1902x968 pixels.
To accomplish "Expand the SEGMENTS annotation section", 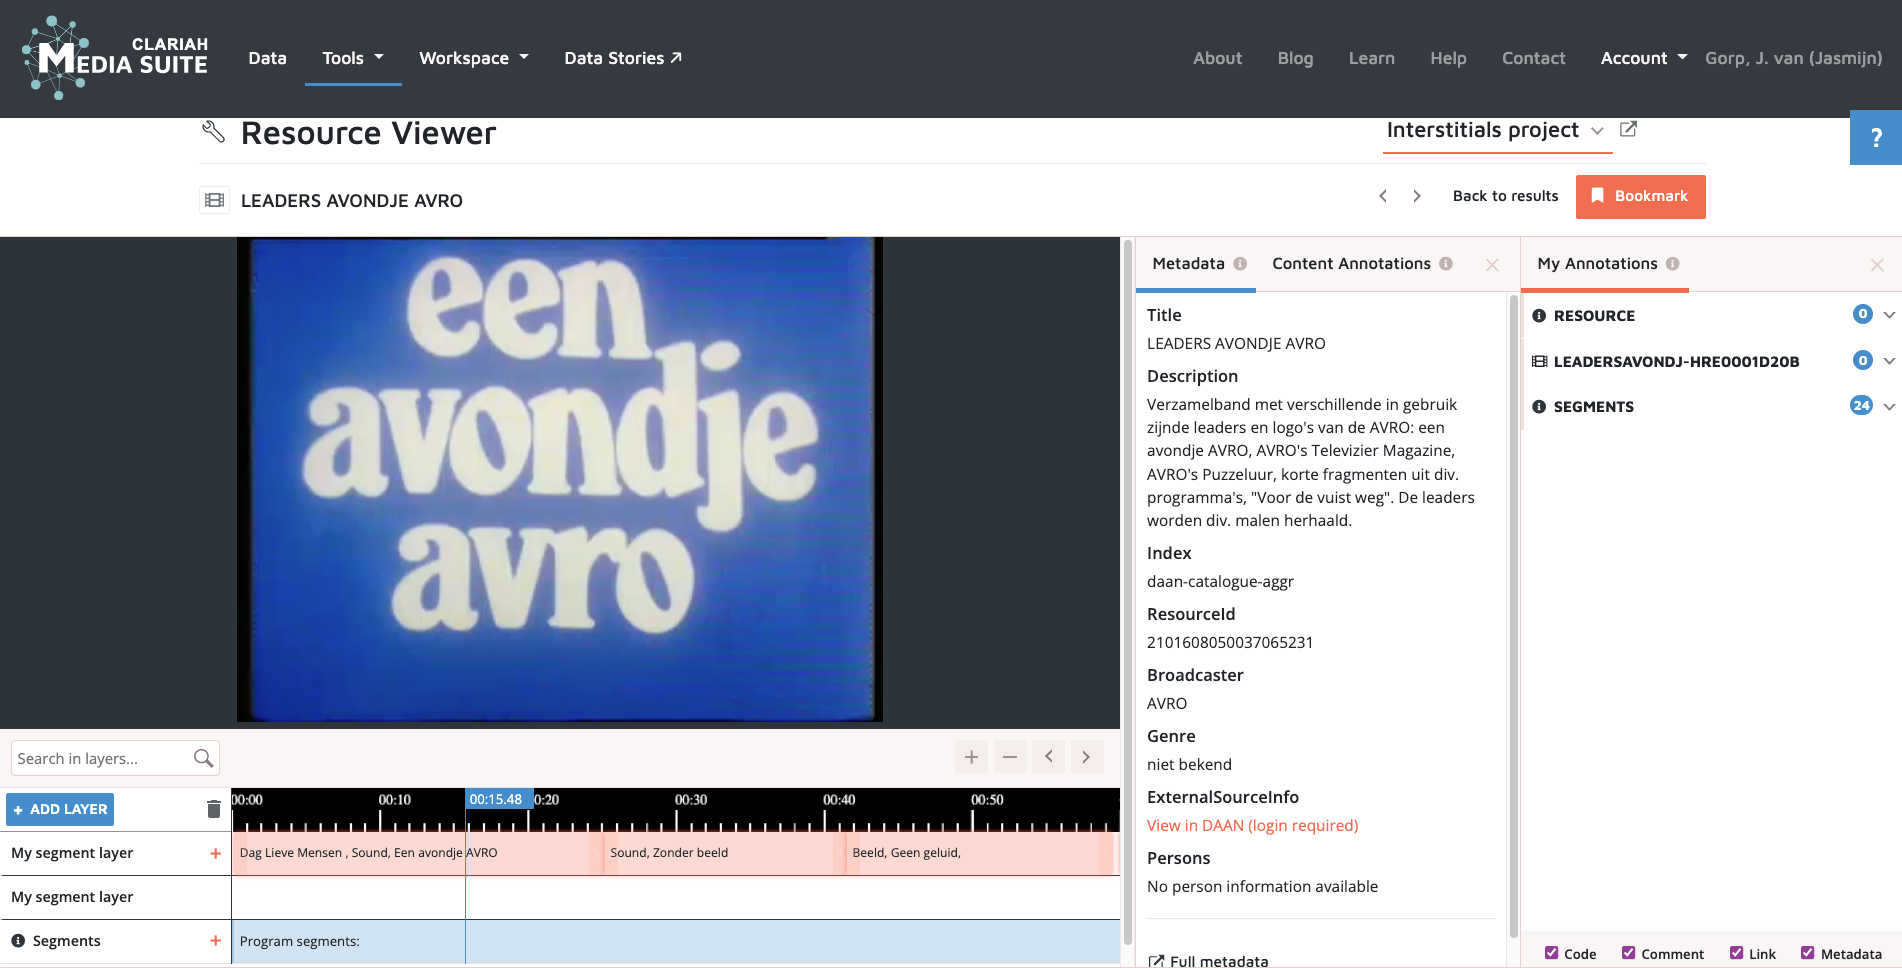I will tap(1889, 406).
